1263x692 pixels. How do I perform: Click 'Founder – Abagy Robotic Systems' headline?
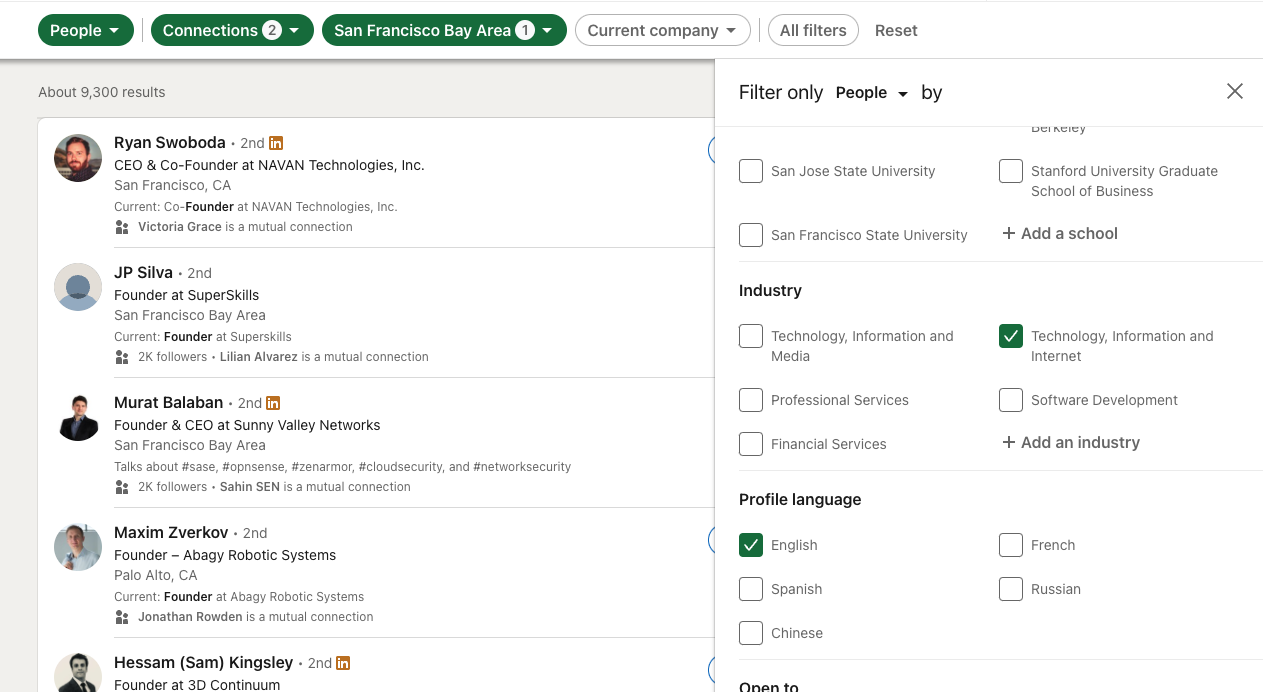tap(225, 555)
